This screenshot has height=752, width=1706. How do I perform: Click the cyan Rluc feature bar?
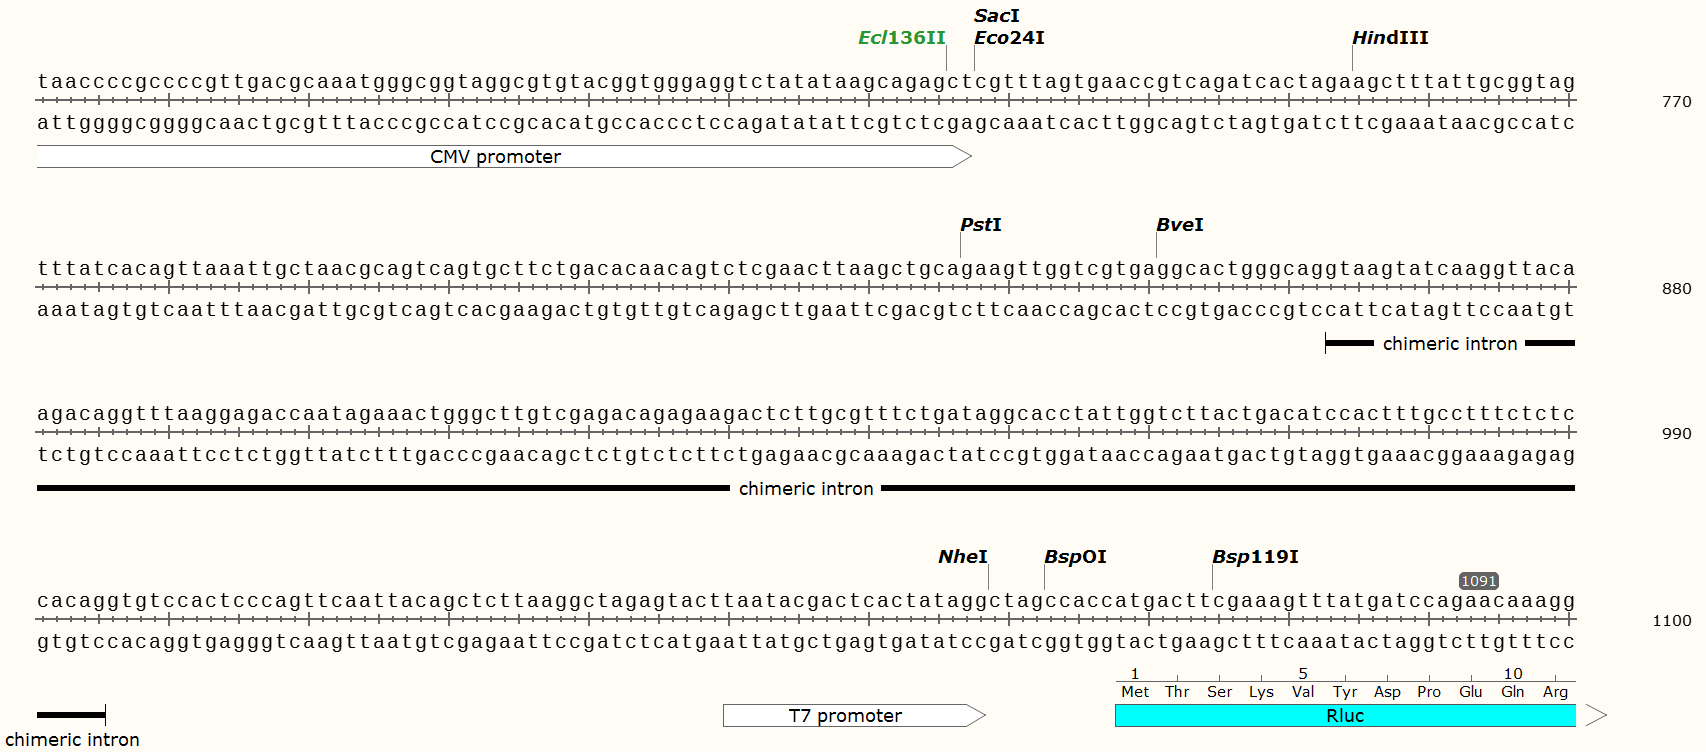tap(1344, 716)
